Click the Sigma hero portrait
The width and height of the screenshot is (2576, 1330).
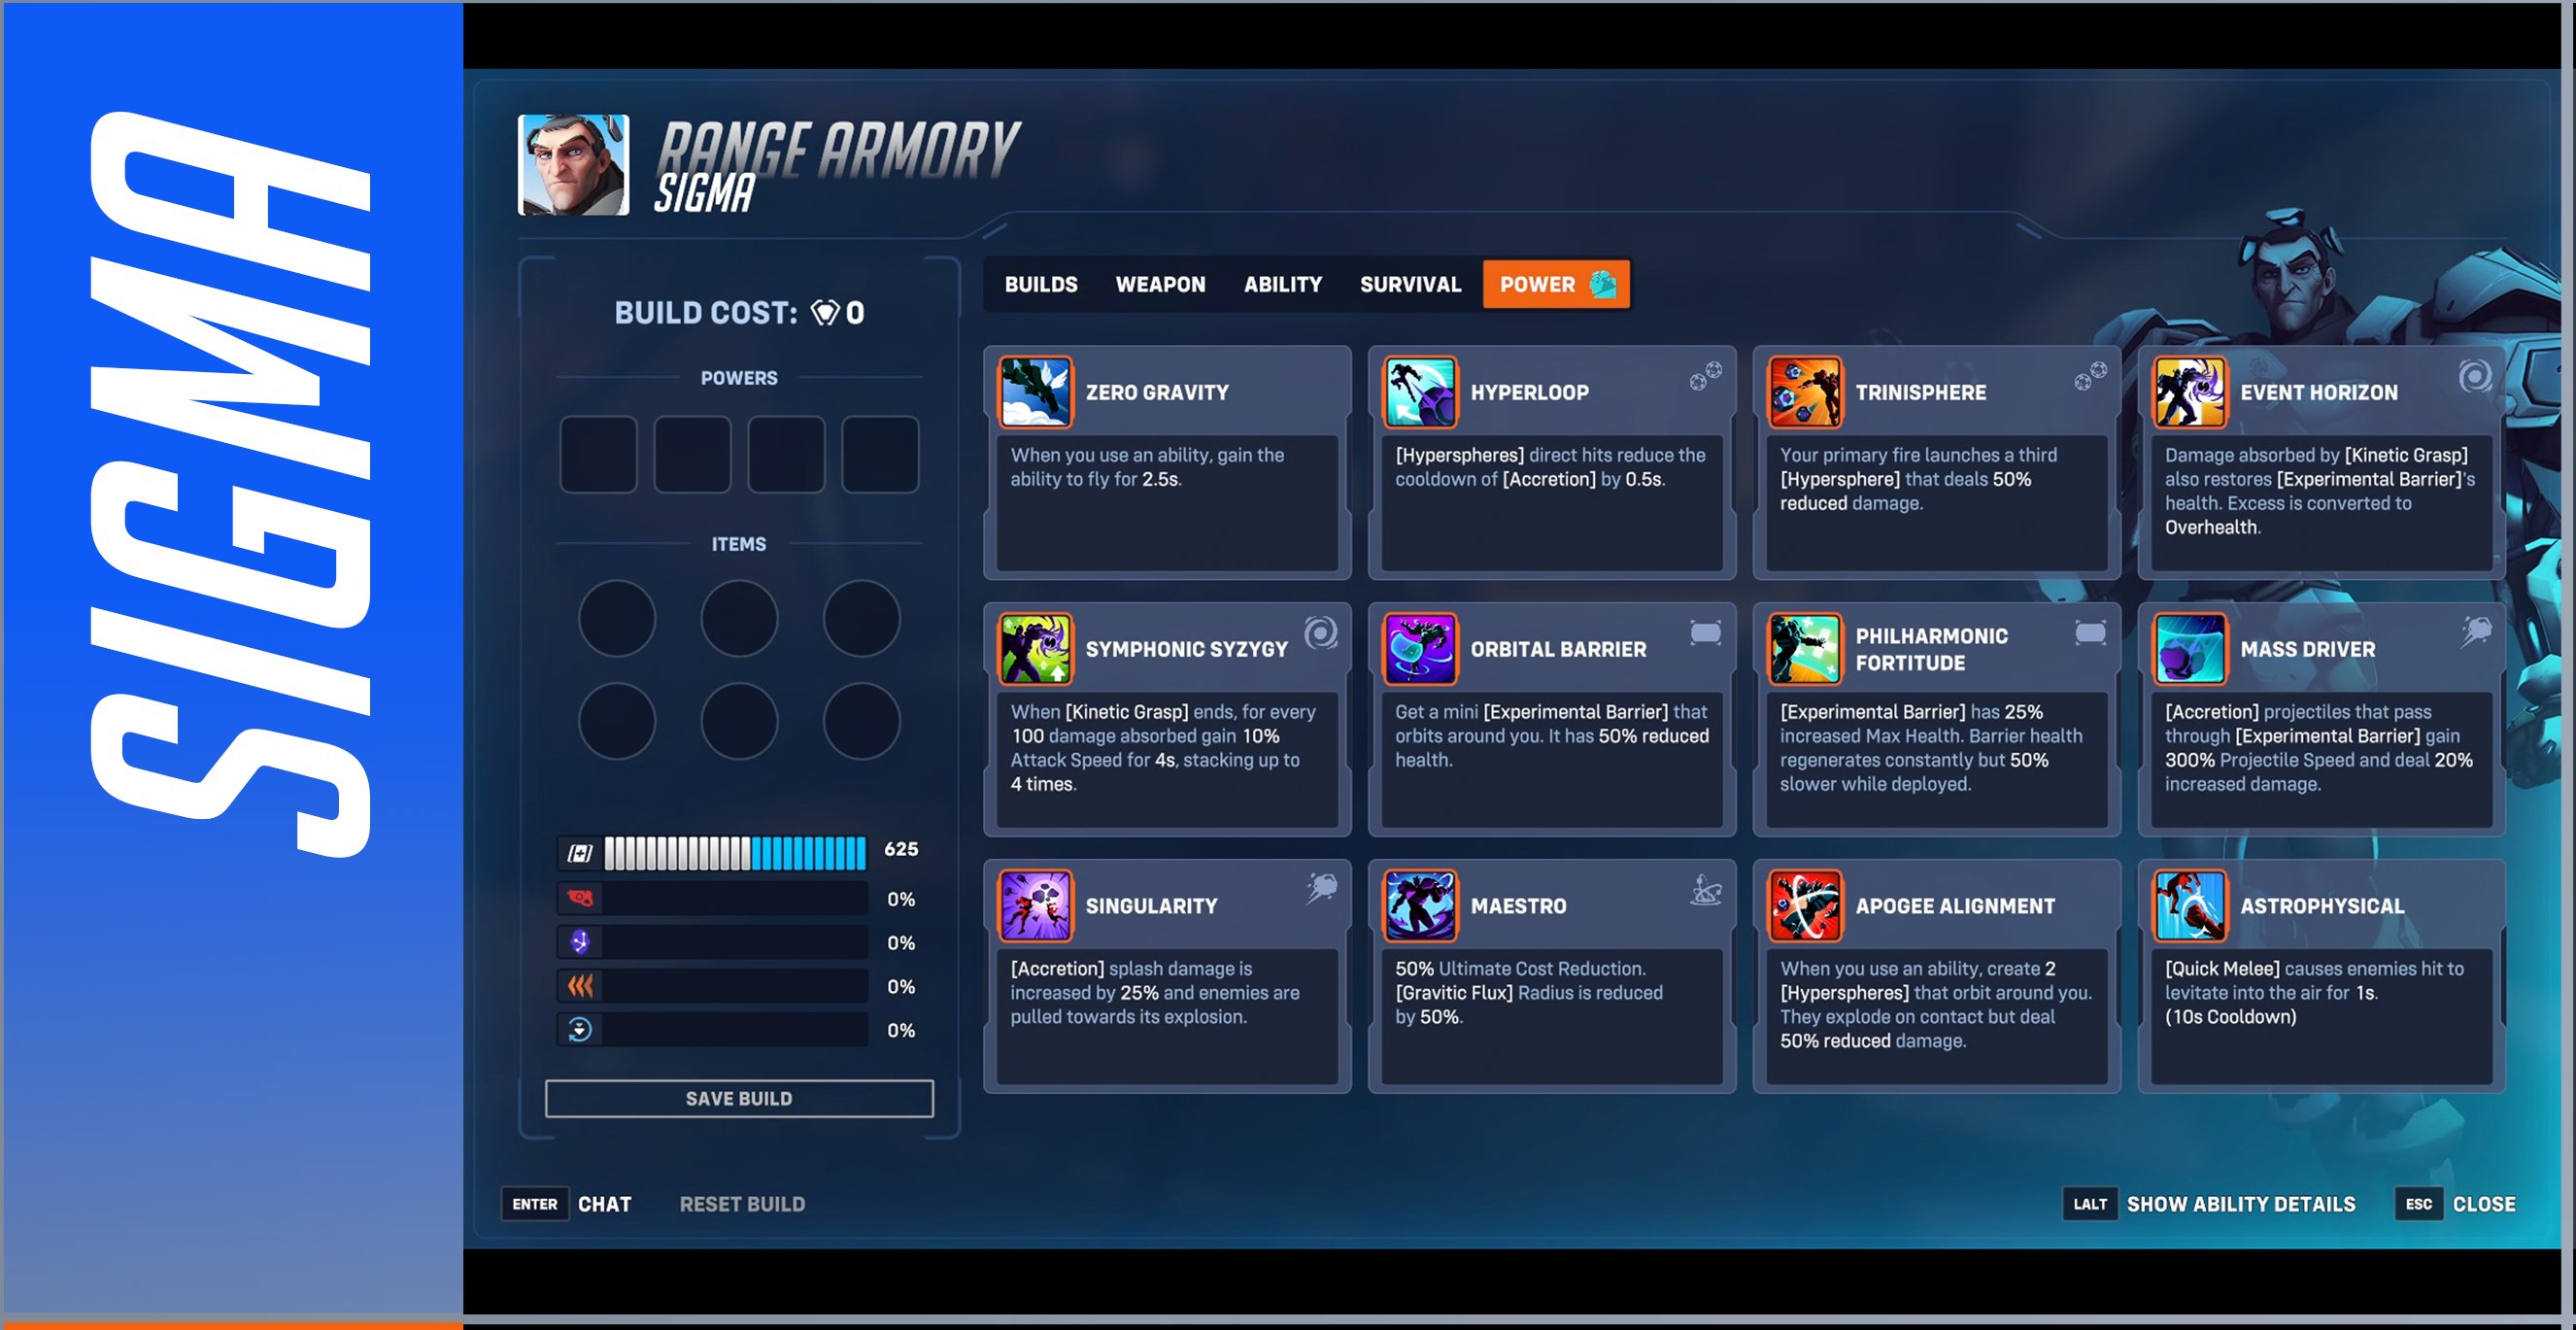[x=574, y=165]
